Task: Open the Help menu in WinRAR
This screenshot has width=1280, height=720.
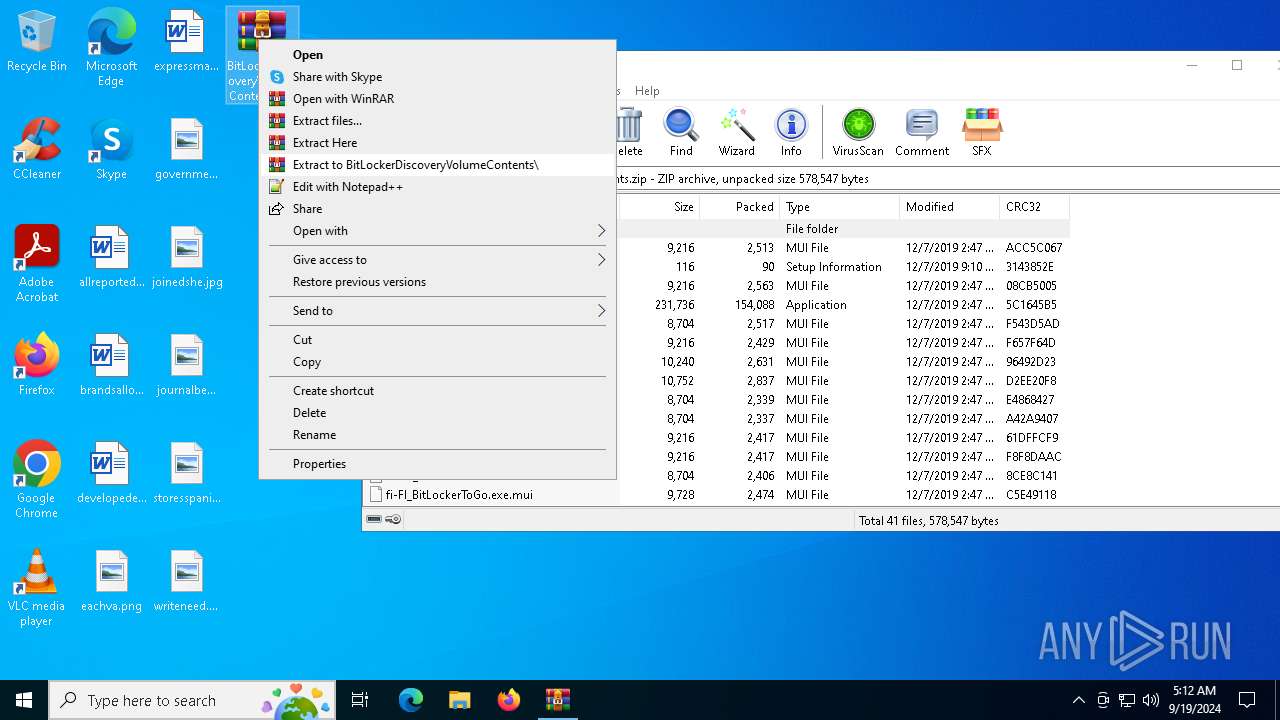Action: 647,91
